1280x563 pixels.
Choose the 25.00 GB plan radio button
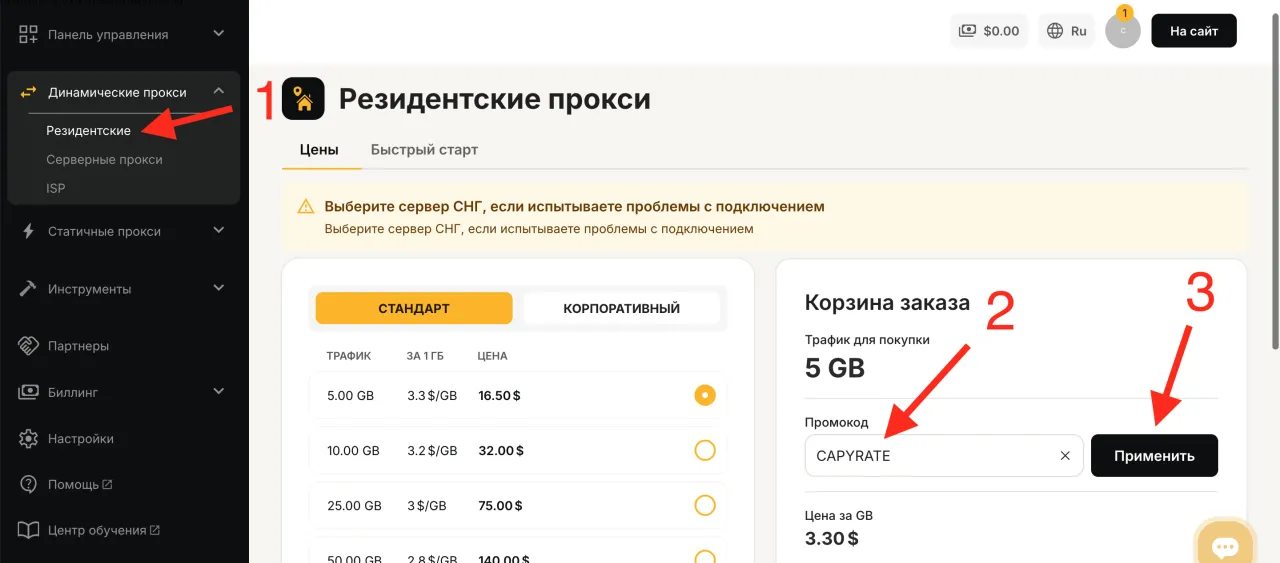pyautogui.click(x=705, y=506)
